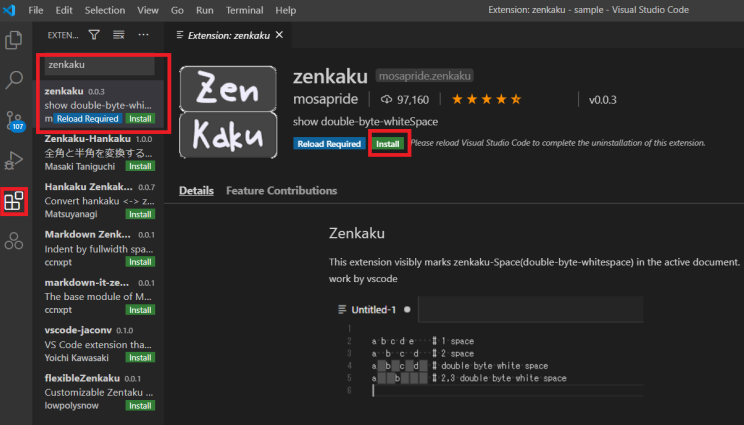Select the vscode-jaconv list entry
This screenshot has height=425, width=744.
[x=100, y=344]
